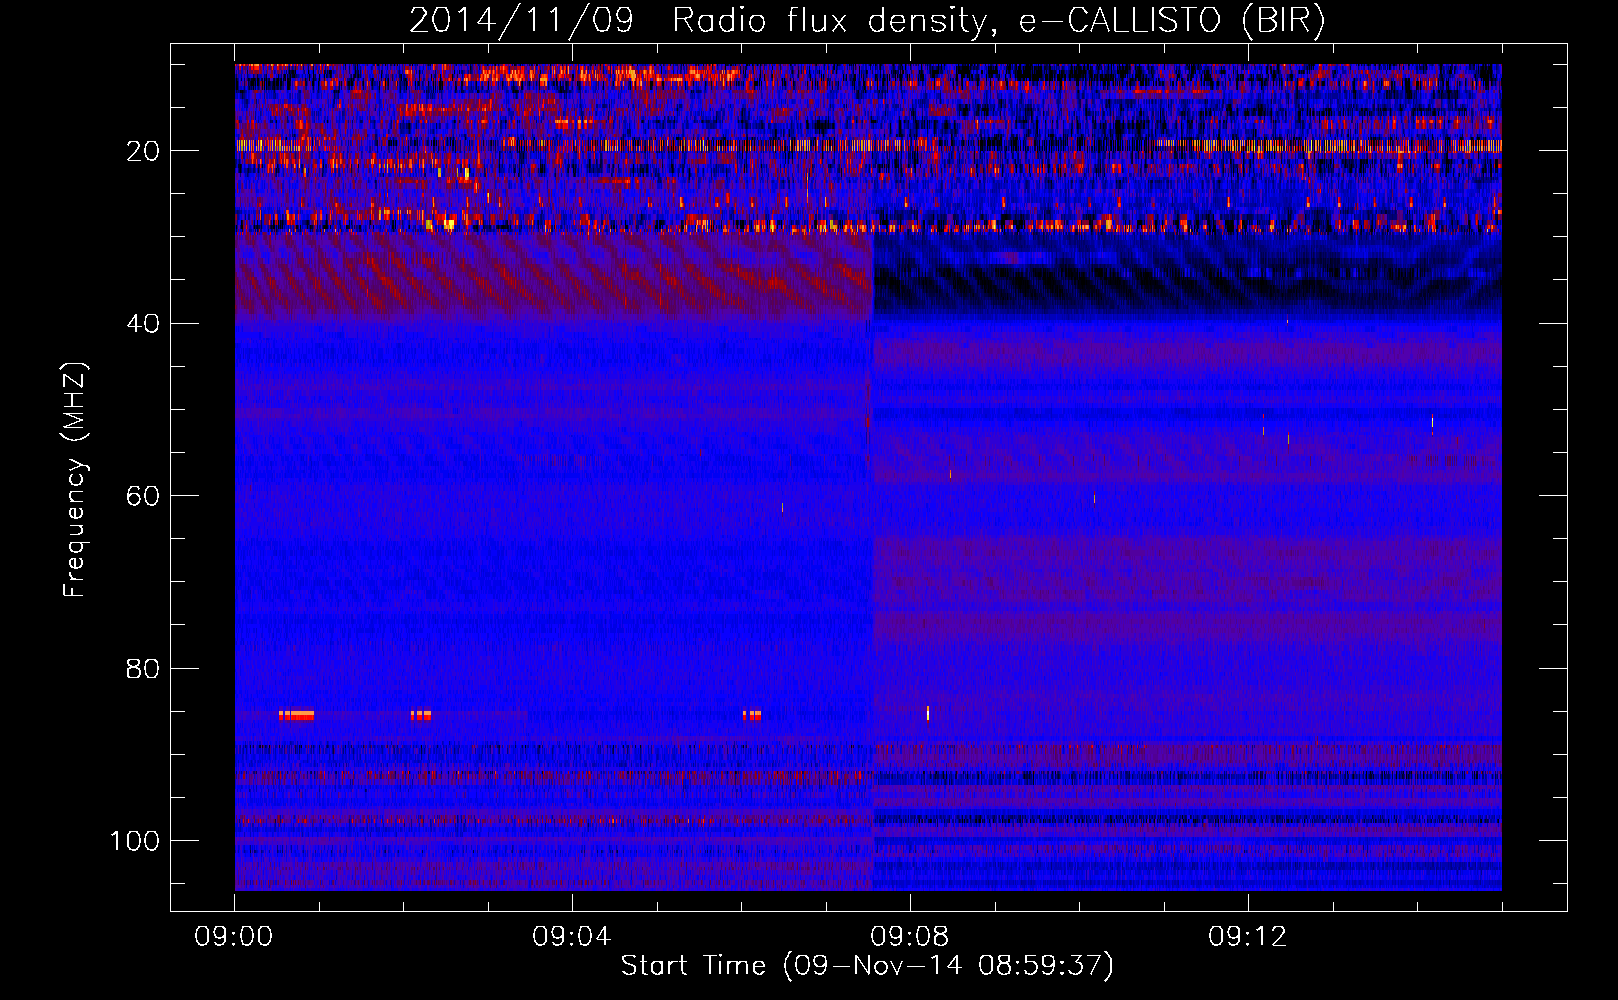Click the plot title '2014/11/09 Radio flux density'
The height and width of the screenshot is (1000, 1618).
point(867,21)
